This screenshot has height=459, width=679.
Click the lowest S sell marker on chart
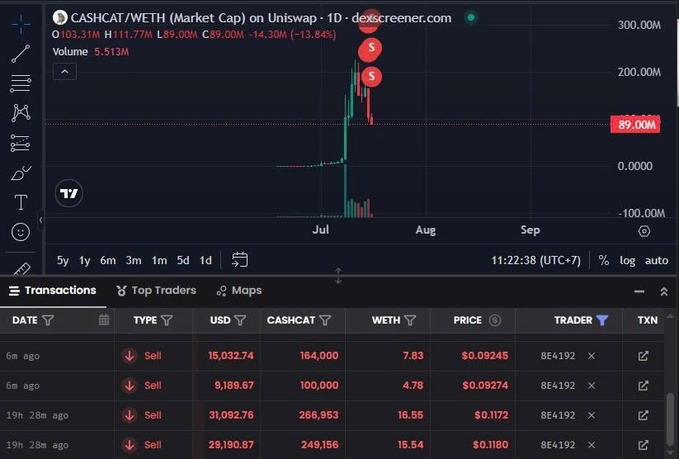pos(371,77)
